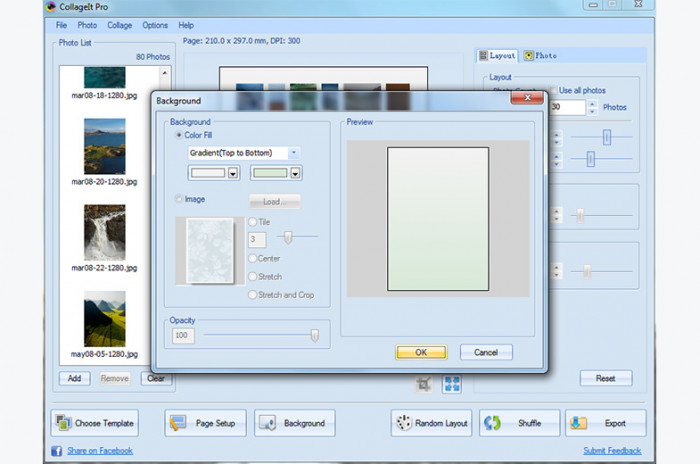Click the Reset button
700x464 pixels.
[x=606, y=378]
